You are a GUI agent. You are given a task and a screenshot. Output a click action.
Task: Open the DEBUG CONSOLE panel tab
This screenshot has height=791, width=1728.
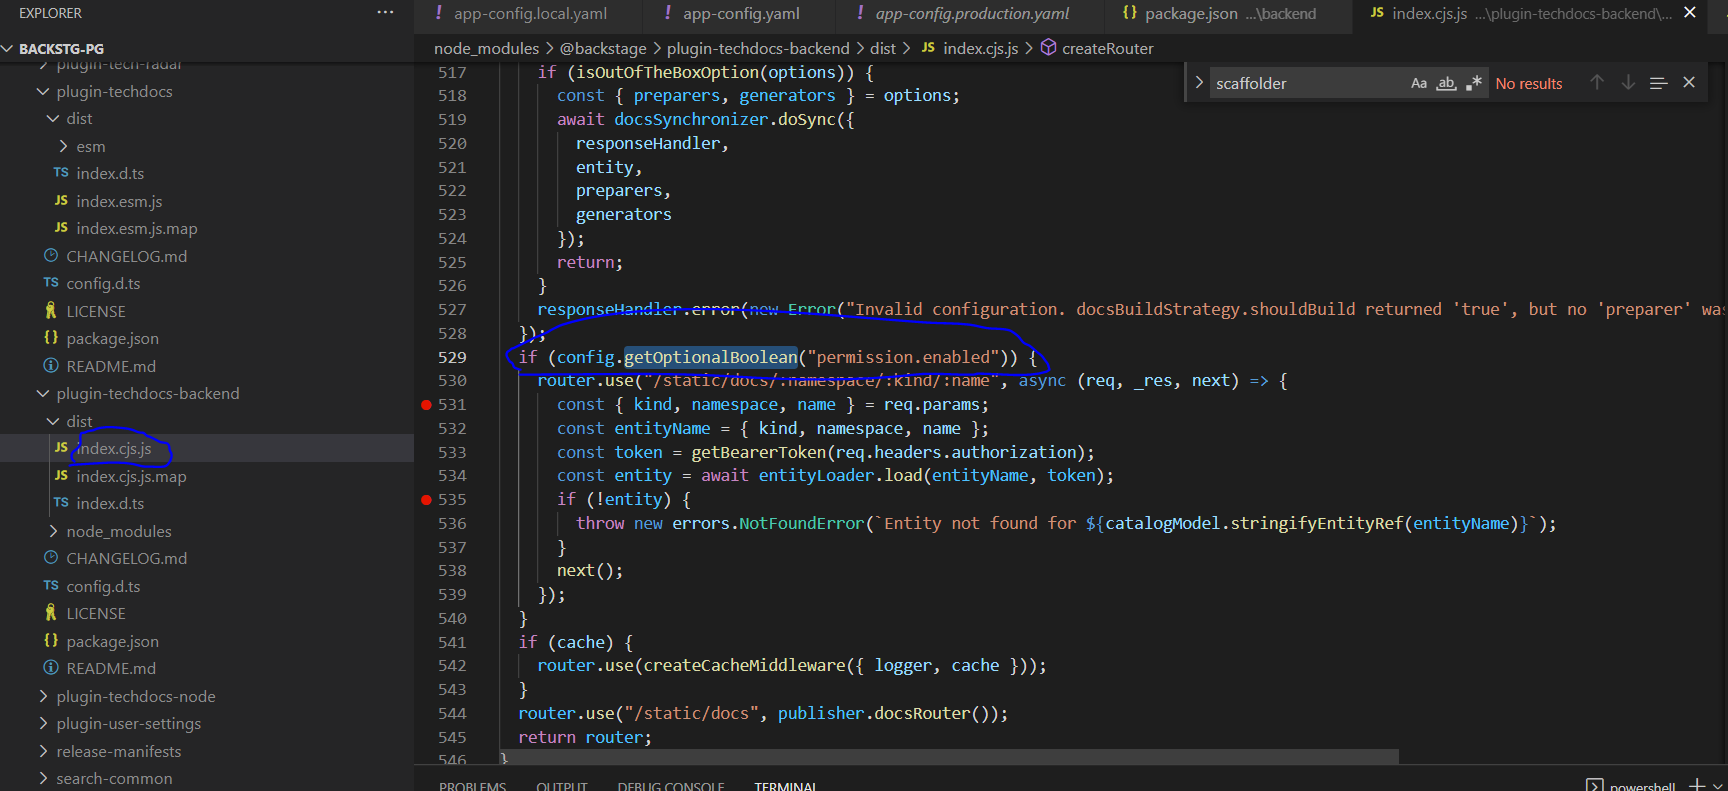pyautogui.click(x=670, y=786)
